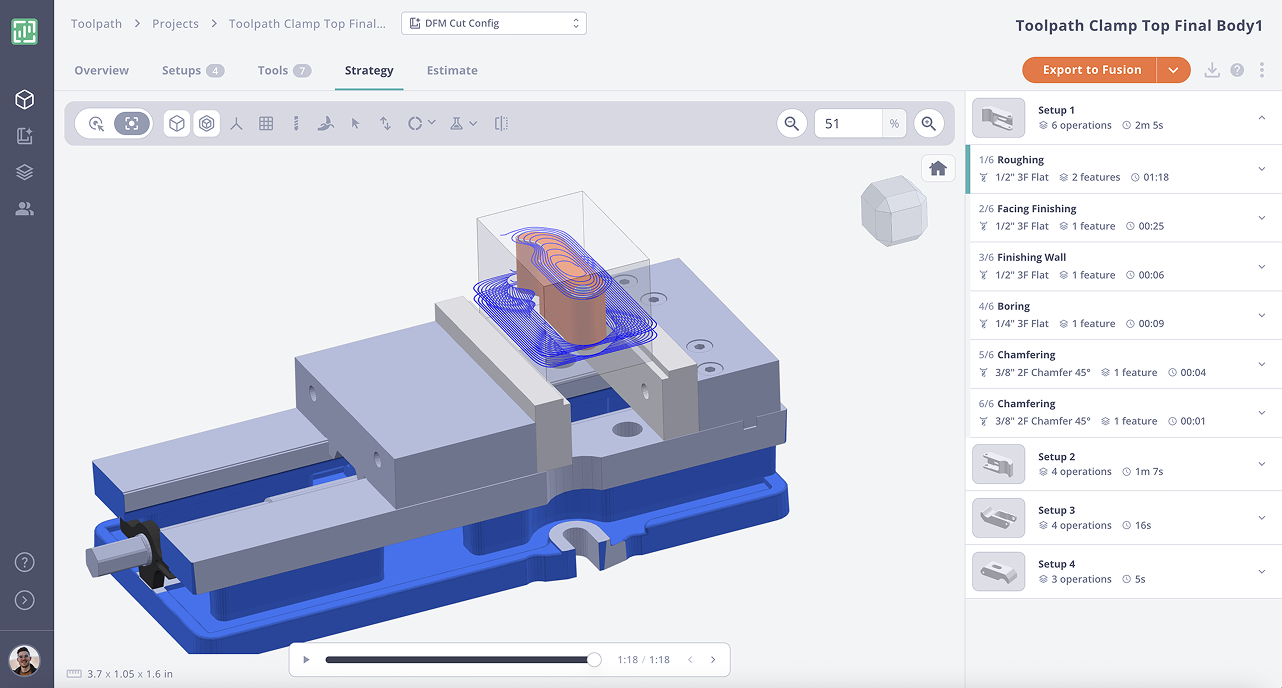Open the team members panel in the sidebar
Viewport: 1282px width, 688px height.
click(25, 209)
